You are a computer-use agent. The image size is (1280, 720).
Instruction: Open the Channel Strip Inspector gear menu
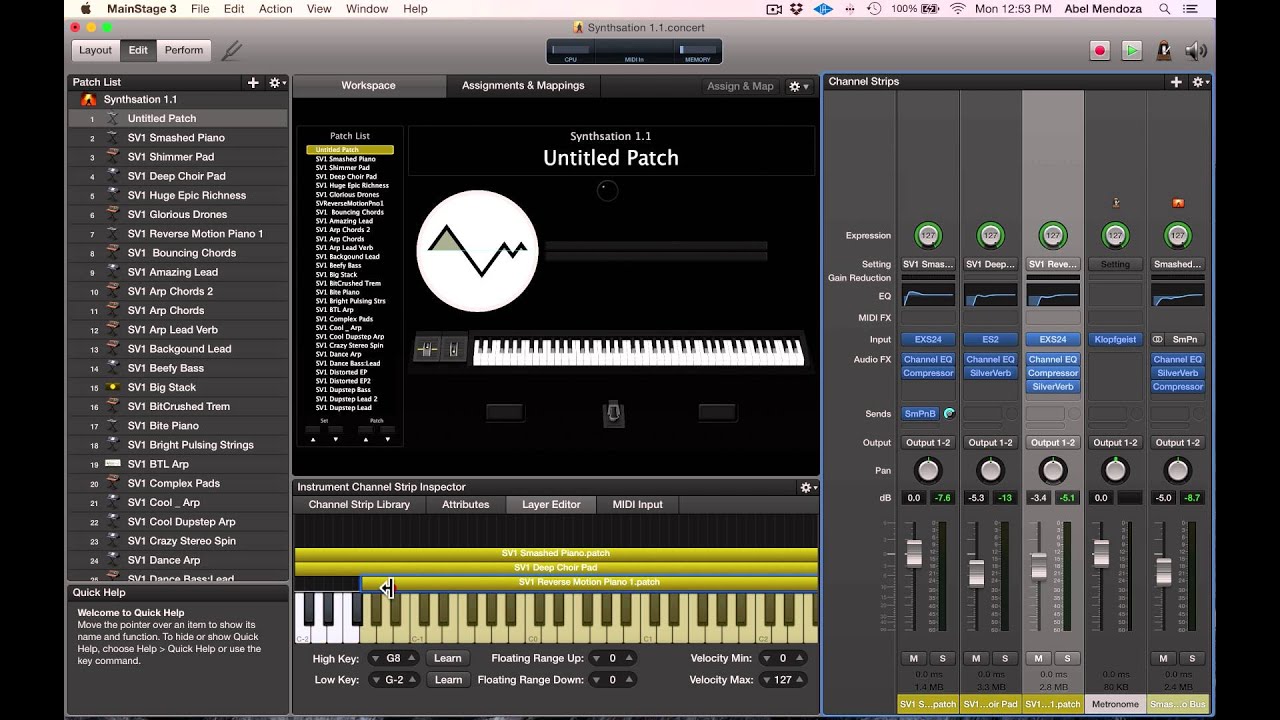point(807,487)
